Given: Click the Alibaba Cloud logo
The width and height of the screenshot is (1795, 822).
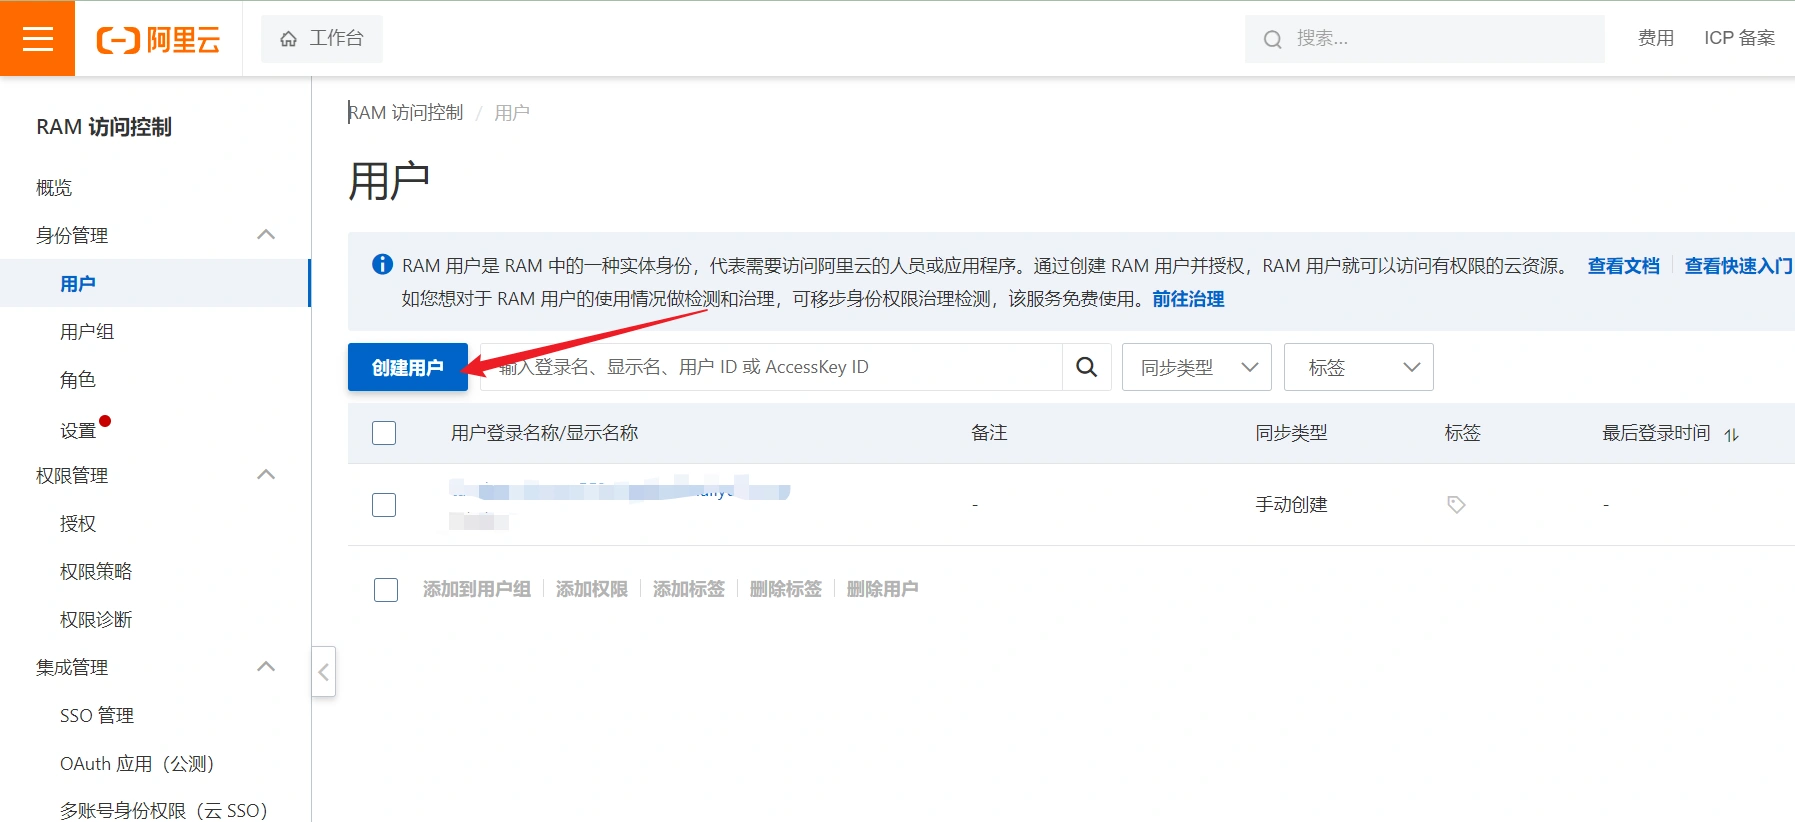Looking at the screenshot, I should 158,39.
